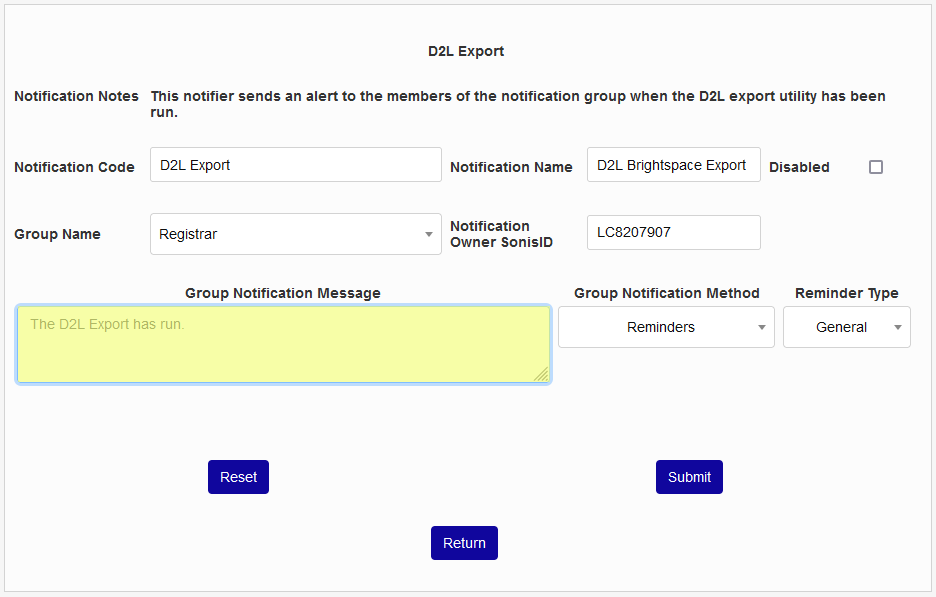Click the "Notification Notes" label
This screenshot has height=597, width=936.
click(x=76, y=96)
